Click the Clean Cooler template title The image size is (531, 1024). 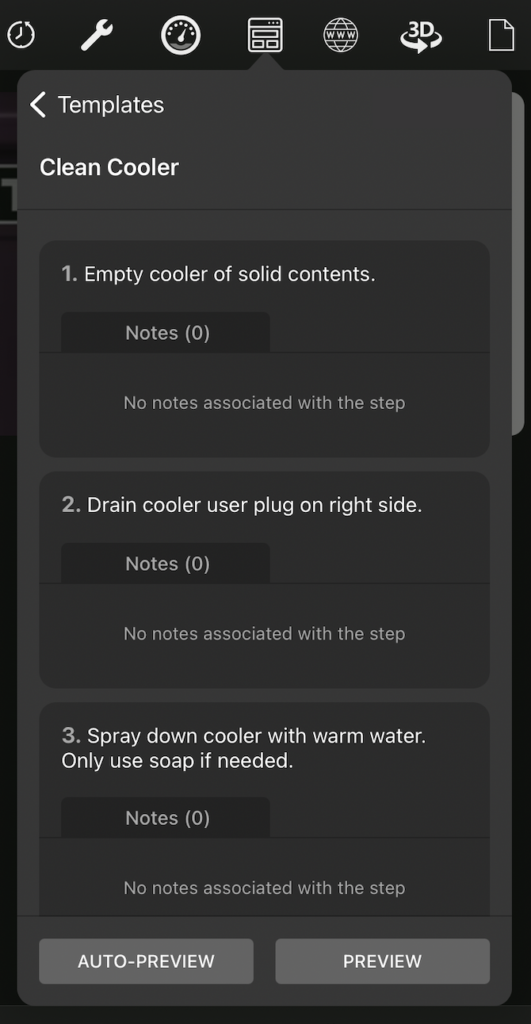109,167
